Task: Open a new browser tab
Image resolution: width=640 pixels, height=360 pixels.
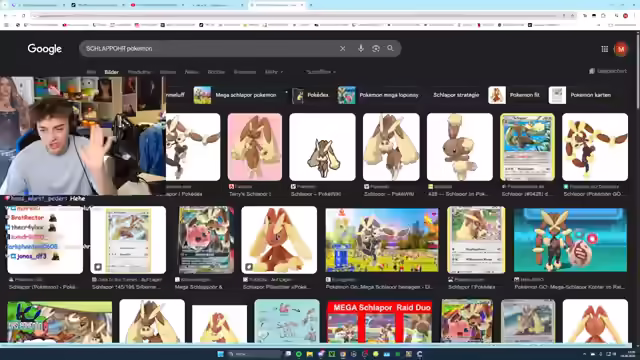Action: pos(311,5)
